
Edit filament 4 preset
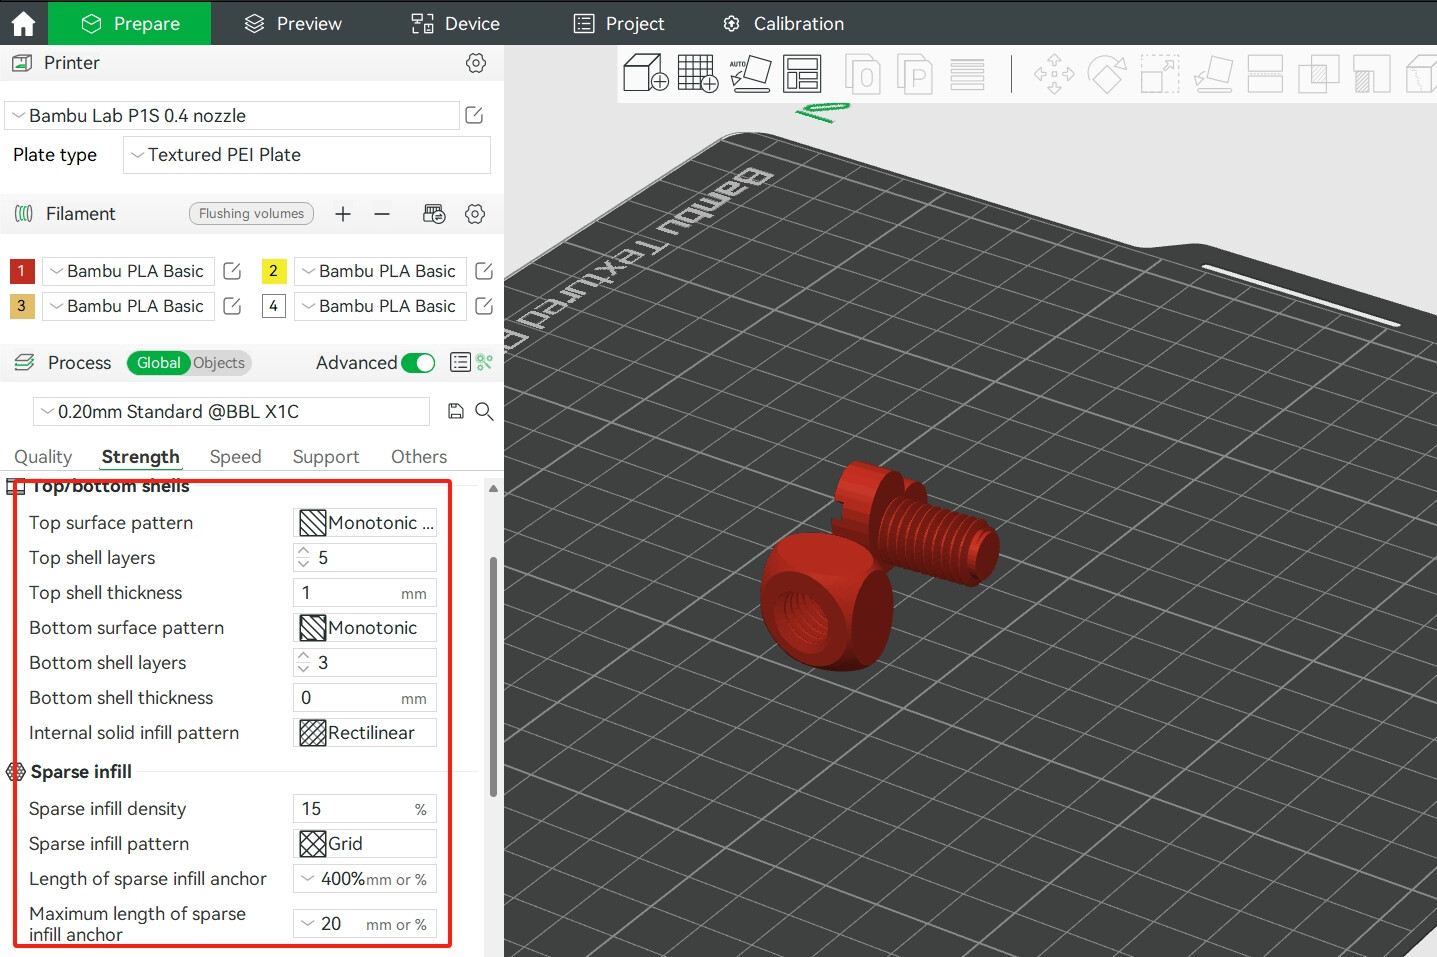[484, 306]
